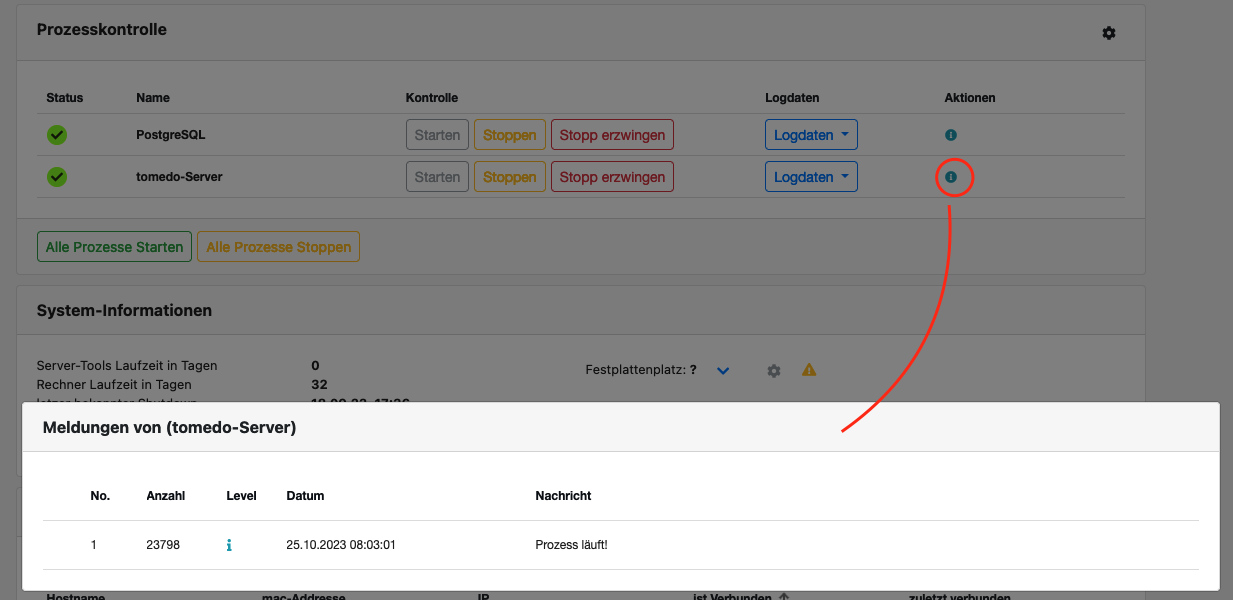Click Stopp erzwingen for PostgreSQL

pyautogui.click(x=612, y=135)
